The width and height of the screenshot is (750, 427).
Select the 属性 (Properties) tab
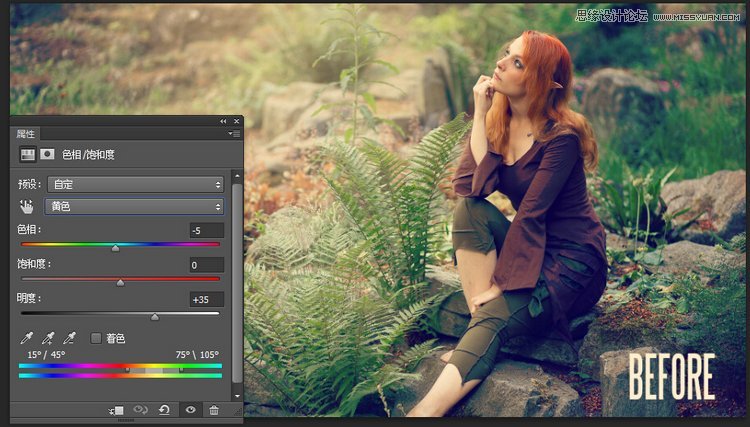25,133
